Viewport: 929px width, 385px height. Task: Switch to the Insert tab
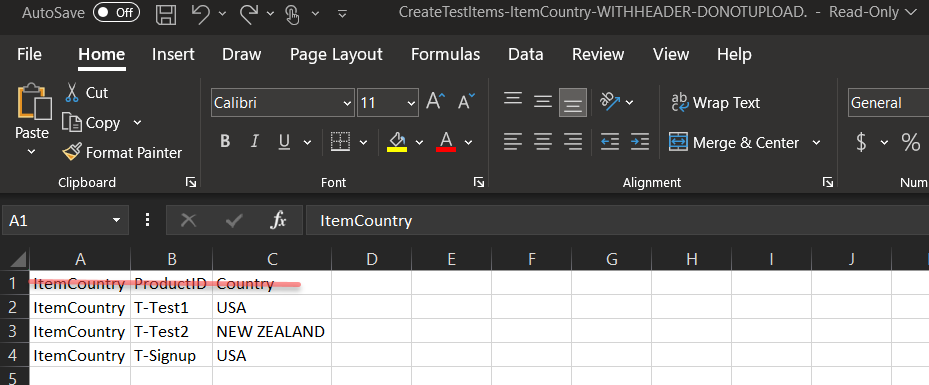(x=173, y=54)
